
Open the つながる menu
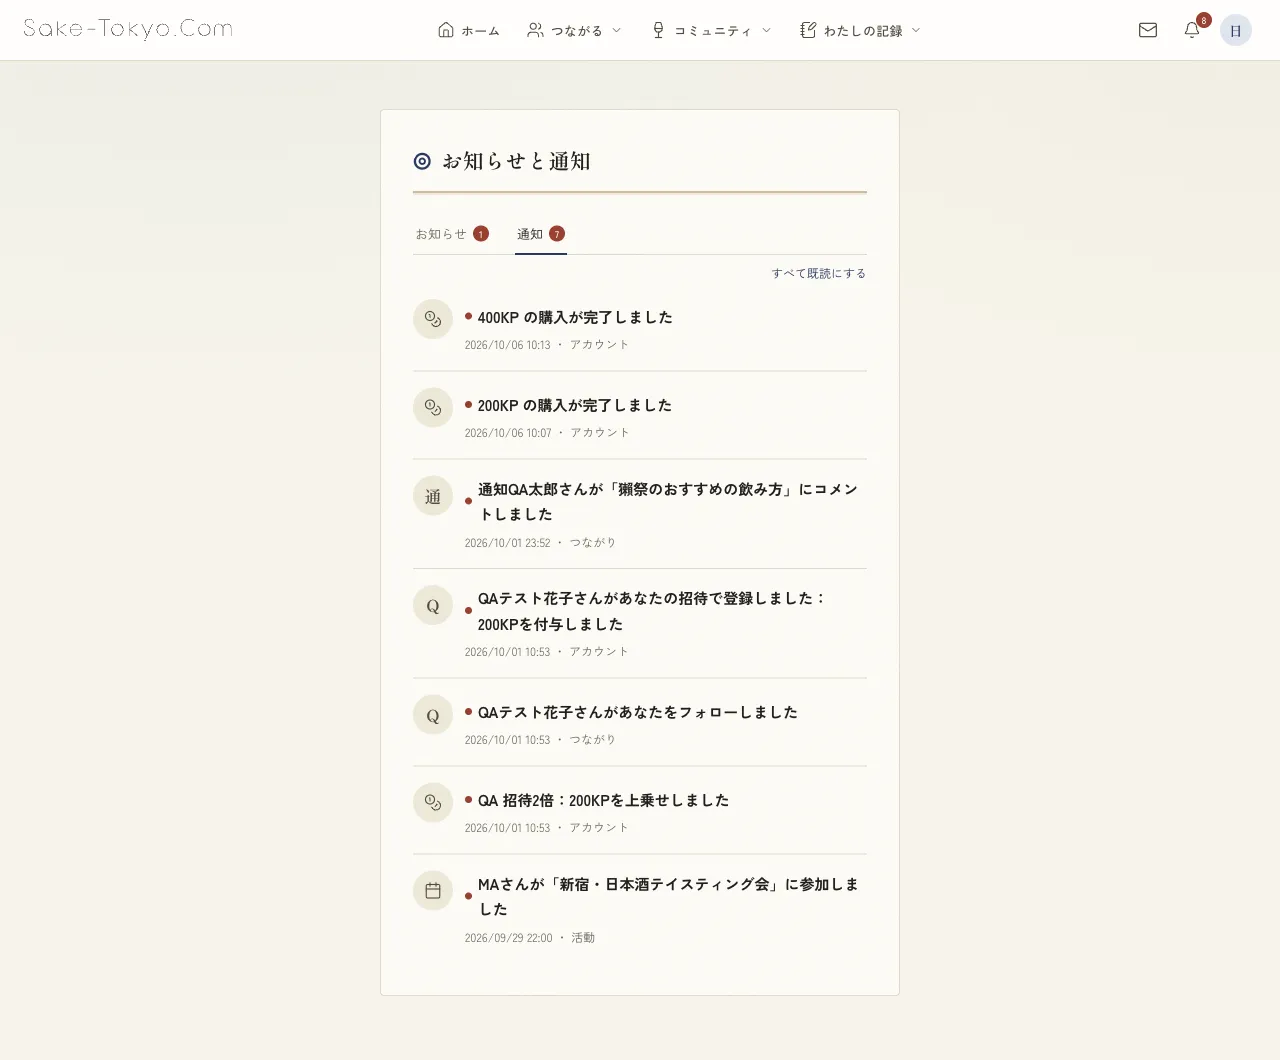pos(574,30)
